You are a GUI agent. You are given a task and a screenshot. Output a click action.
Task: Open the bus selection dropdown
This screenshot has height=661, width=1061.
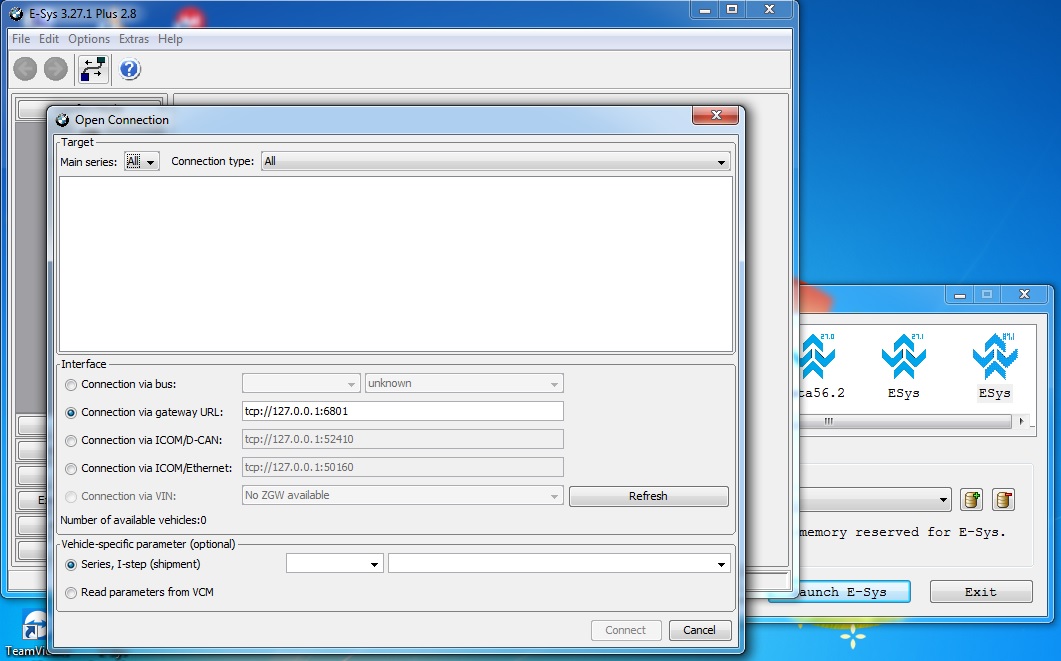tap(301, 384)
